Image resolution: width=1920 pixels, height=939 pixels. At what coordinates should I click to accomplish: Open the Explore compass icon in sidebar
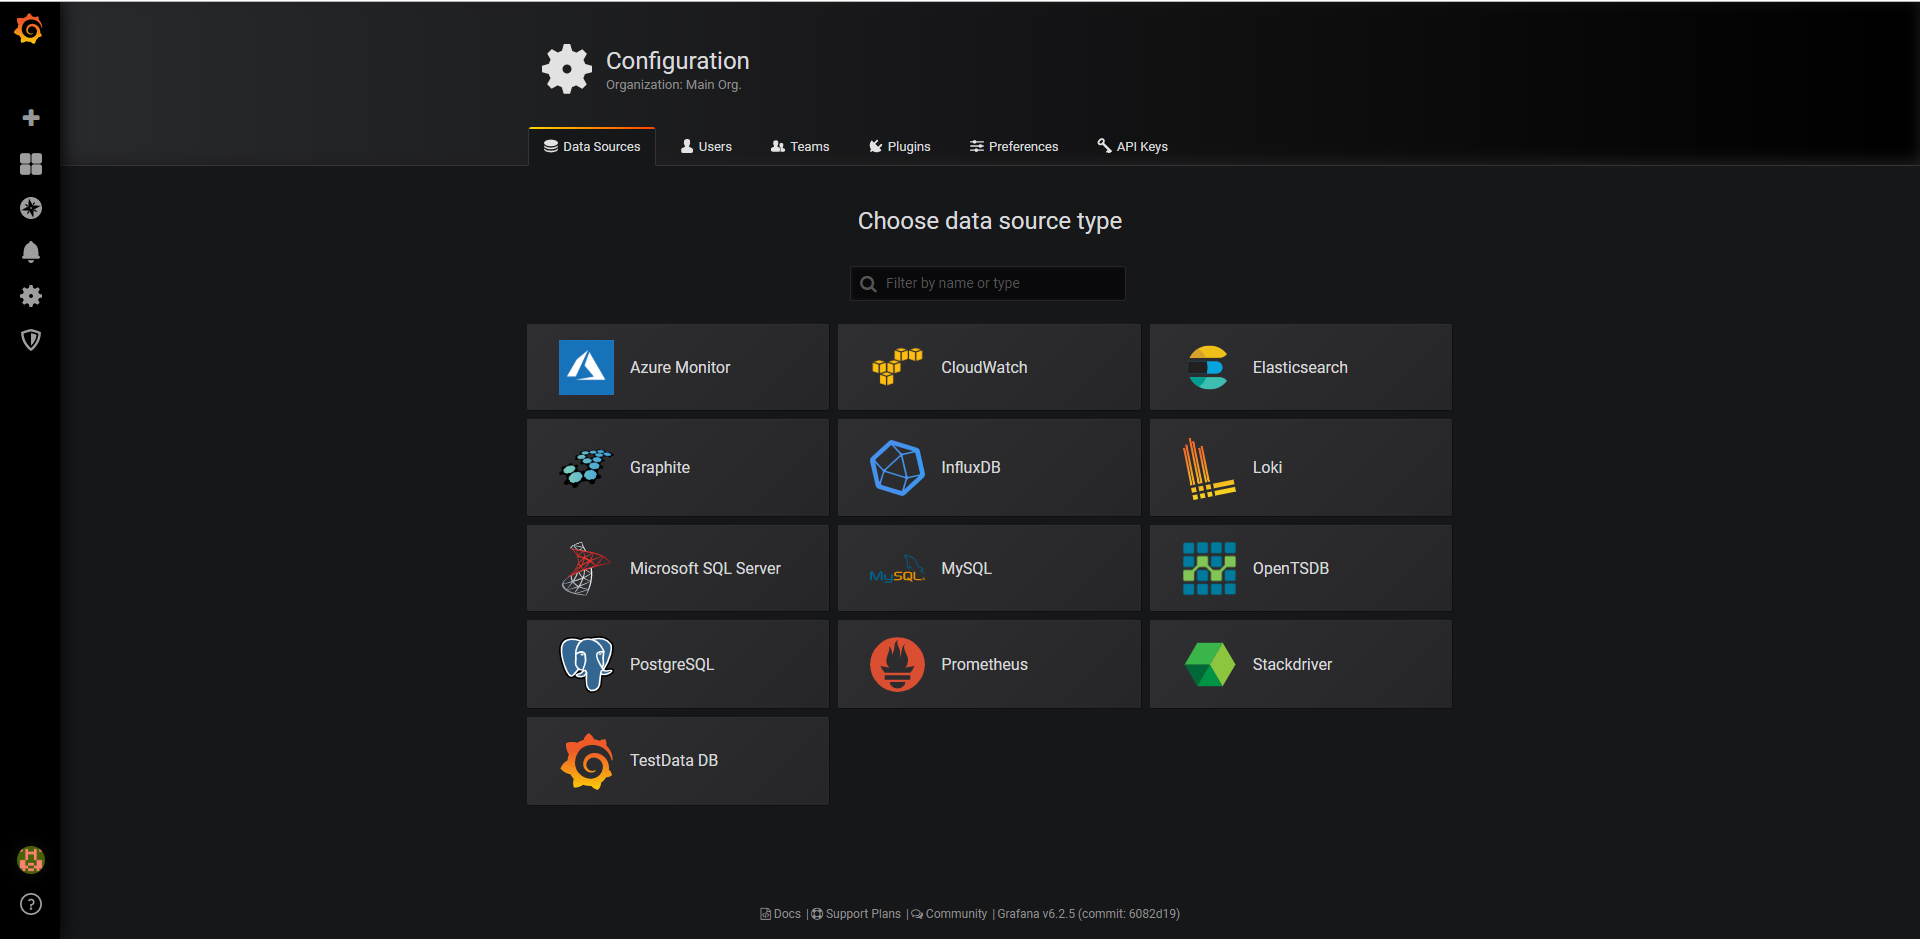coord(31,208)
